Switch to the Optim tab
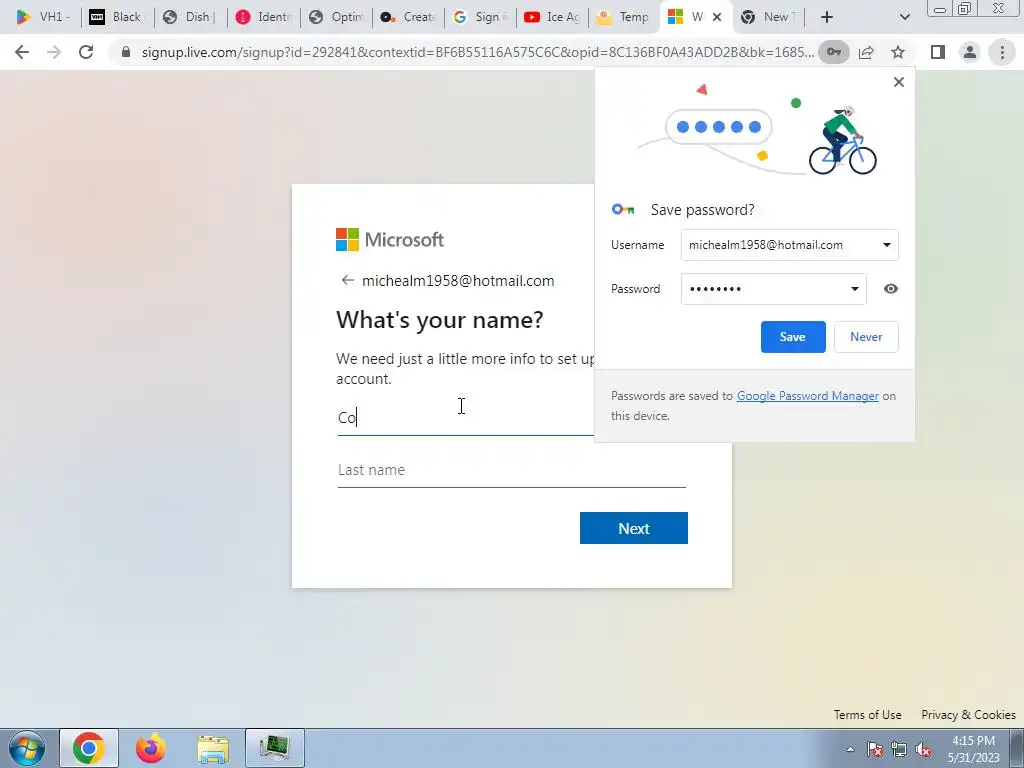Viewport: 1024px width, 768px height. click(336, 17)
